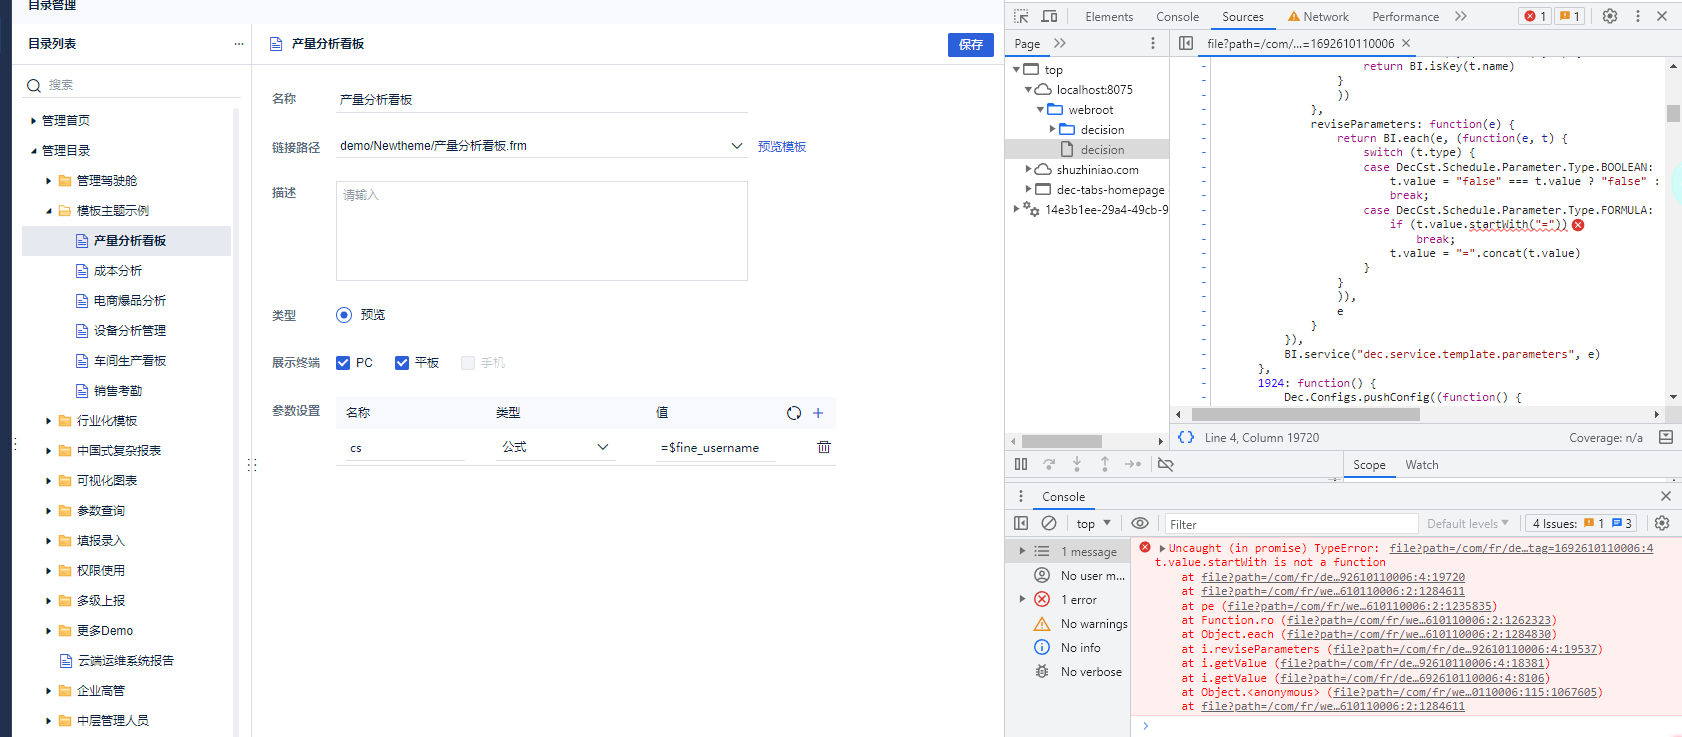Image resolution: width=1682 pixels, height=737 pixels.
Task: Open Page pane more options
Action: [1153, 43]
